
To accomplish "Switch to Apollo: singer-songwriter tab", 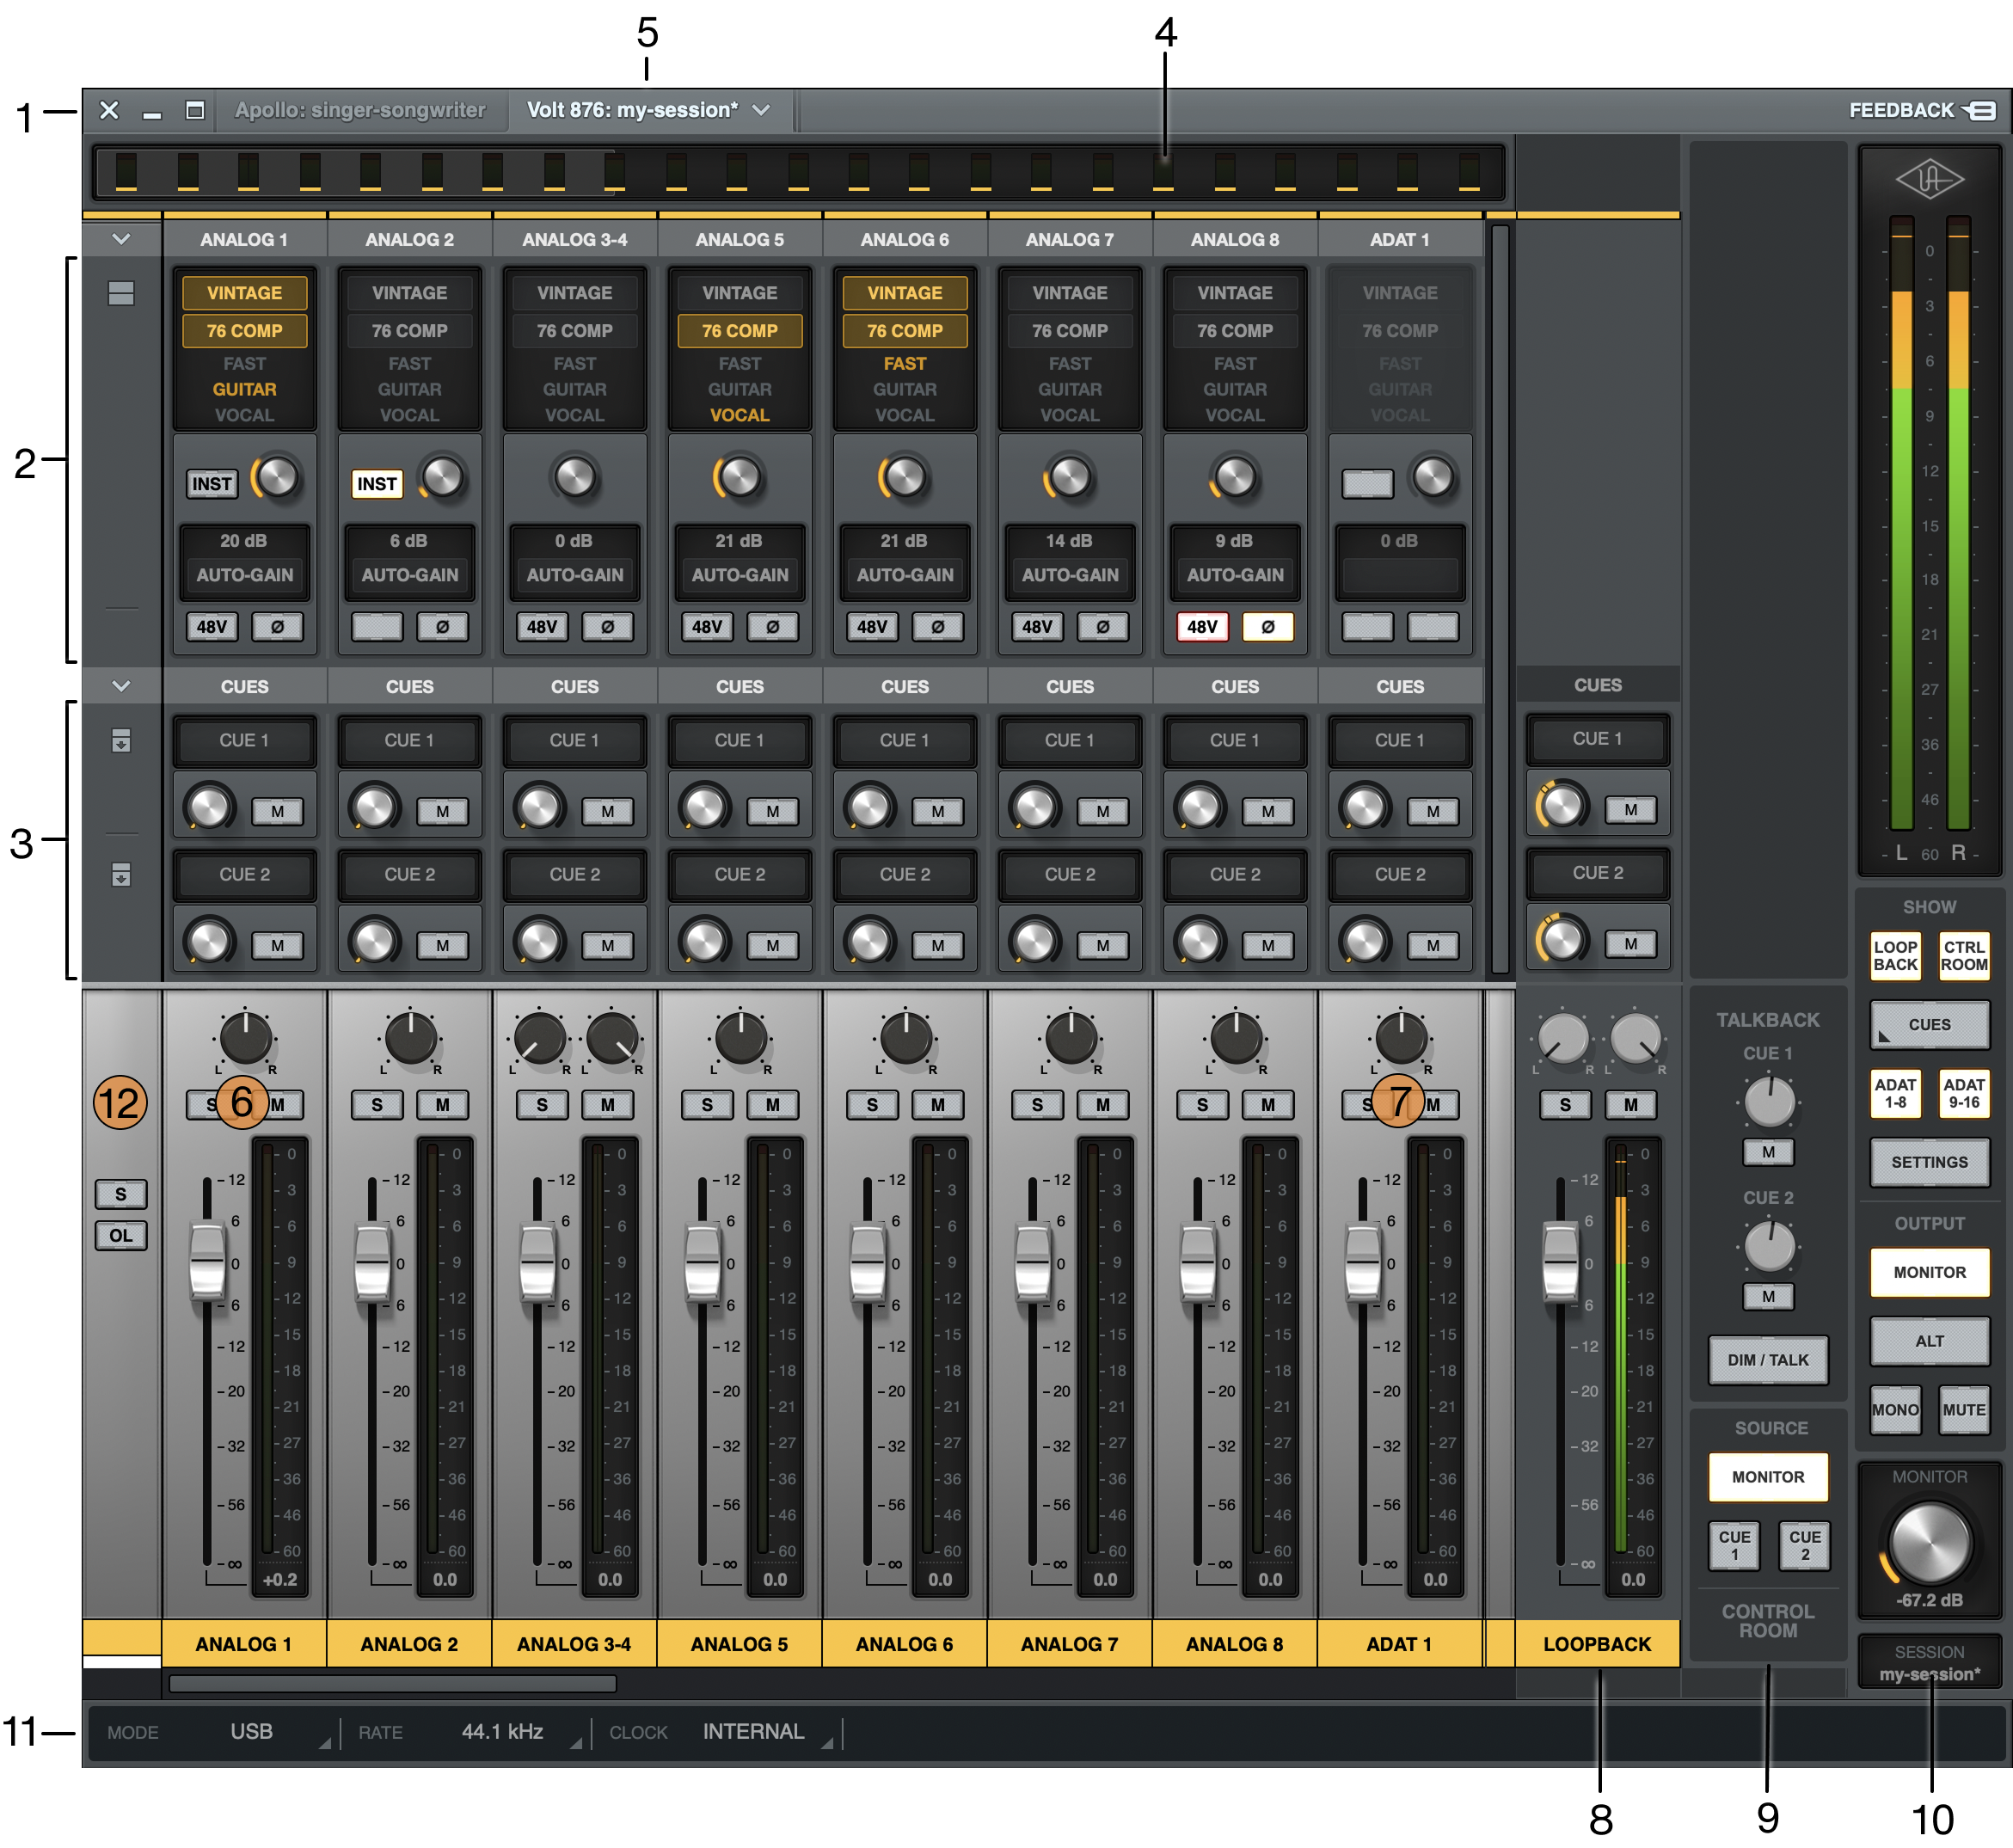I will [360, 110].
